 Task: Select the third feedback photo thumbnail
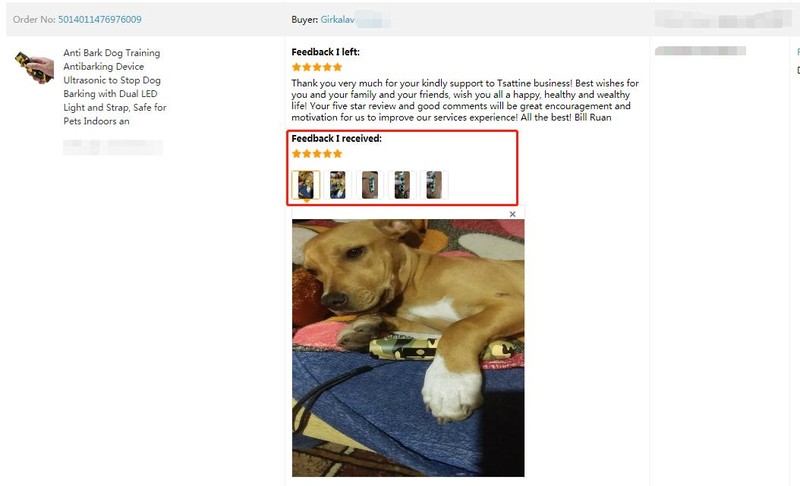[x=370, y=185]
